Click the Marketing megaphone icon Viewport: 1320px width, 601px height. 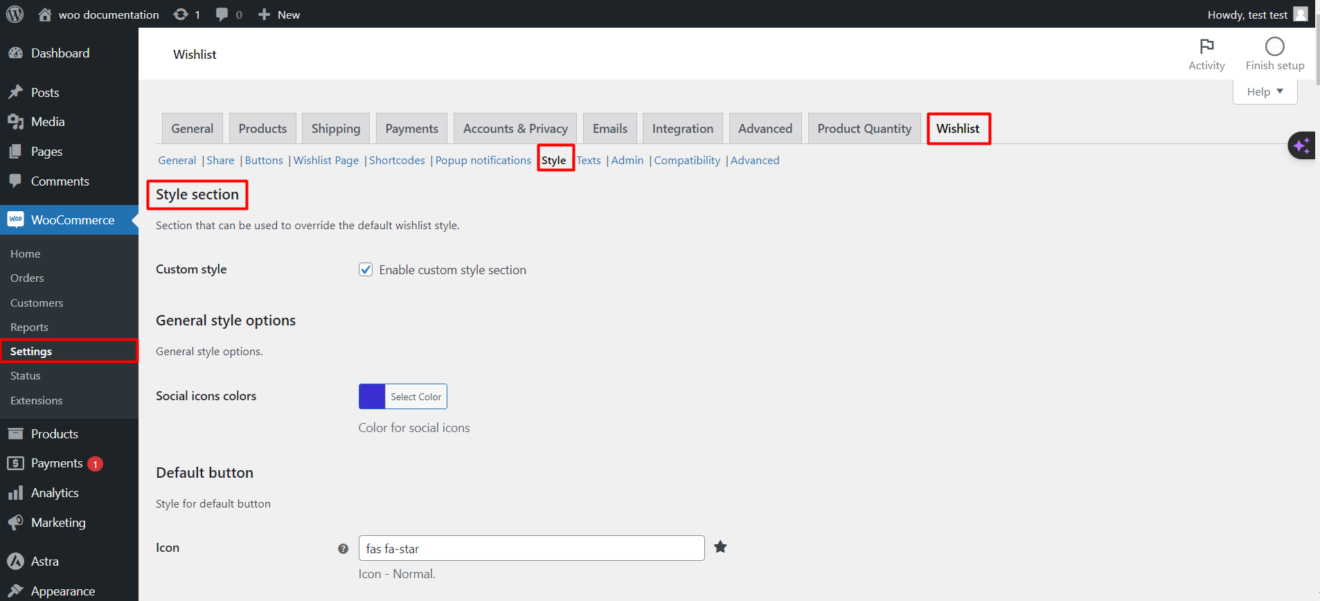point(18,522)
